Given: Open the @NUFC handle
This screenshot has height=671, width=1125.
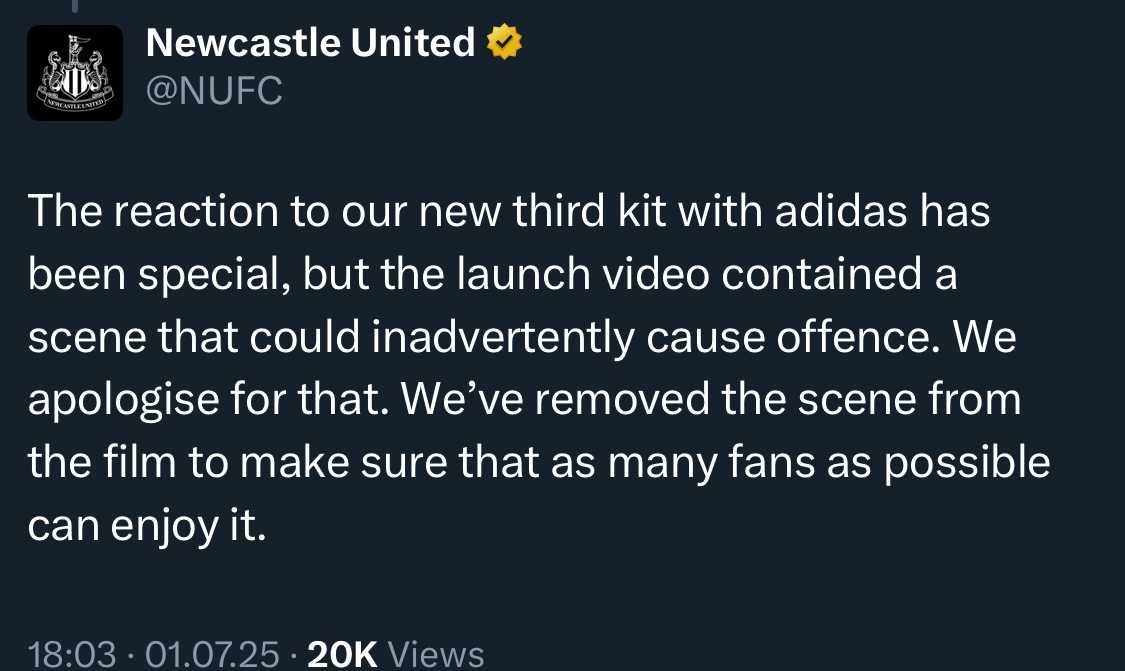Looking at the screenshot, I should click(214, 91).
